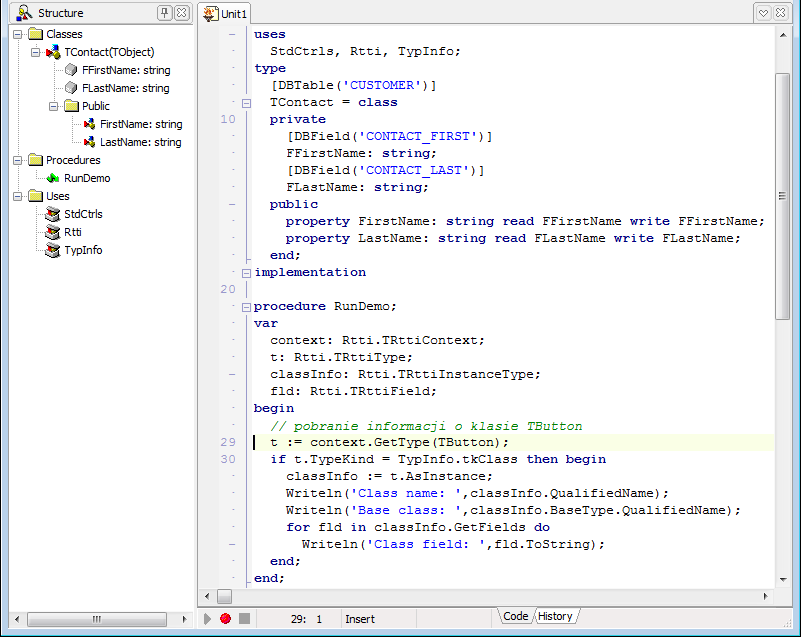Click the macro play triangle in status bar
This screenshot has width=801, height=637.
coord(208,619)
